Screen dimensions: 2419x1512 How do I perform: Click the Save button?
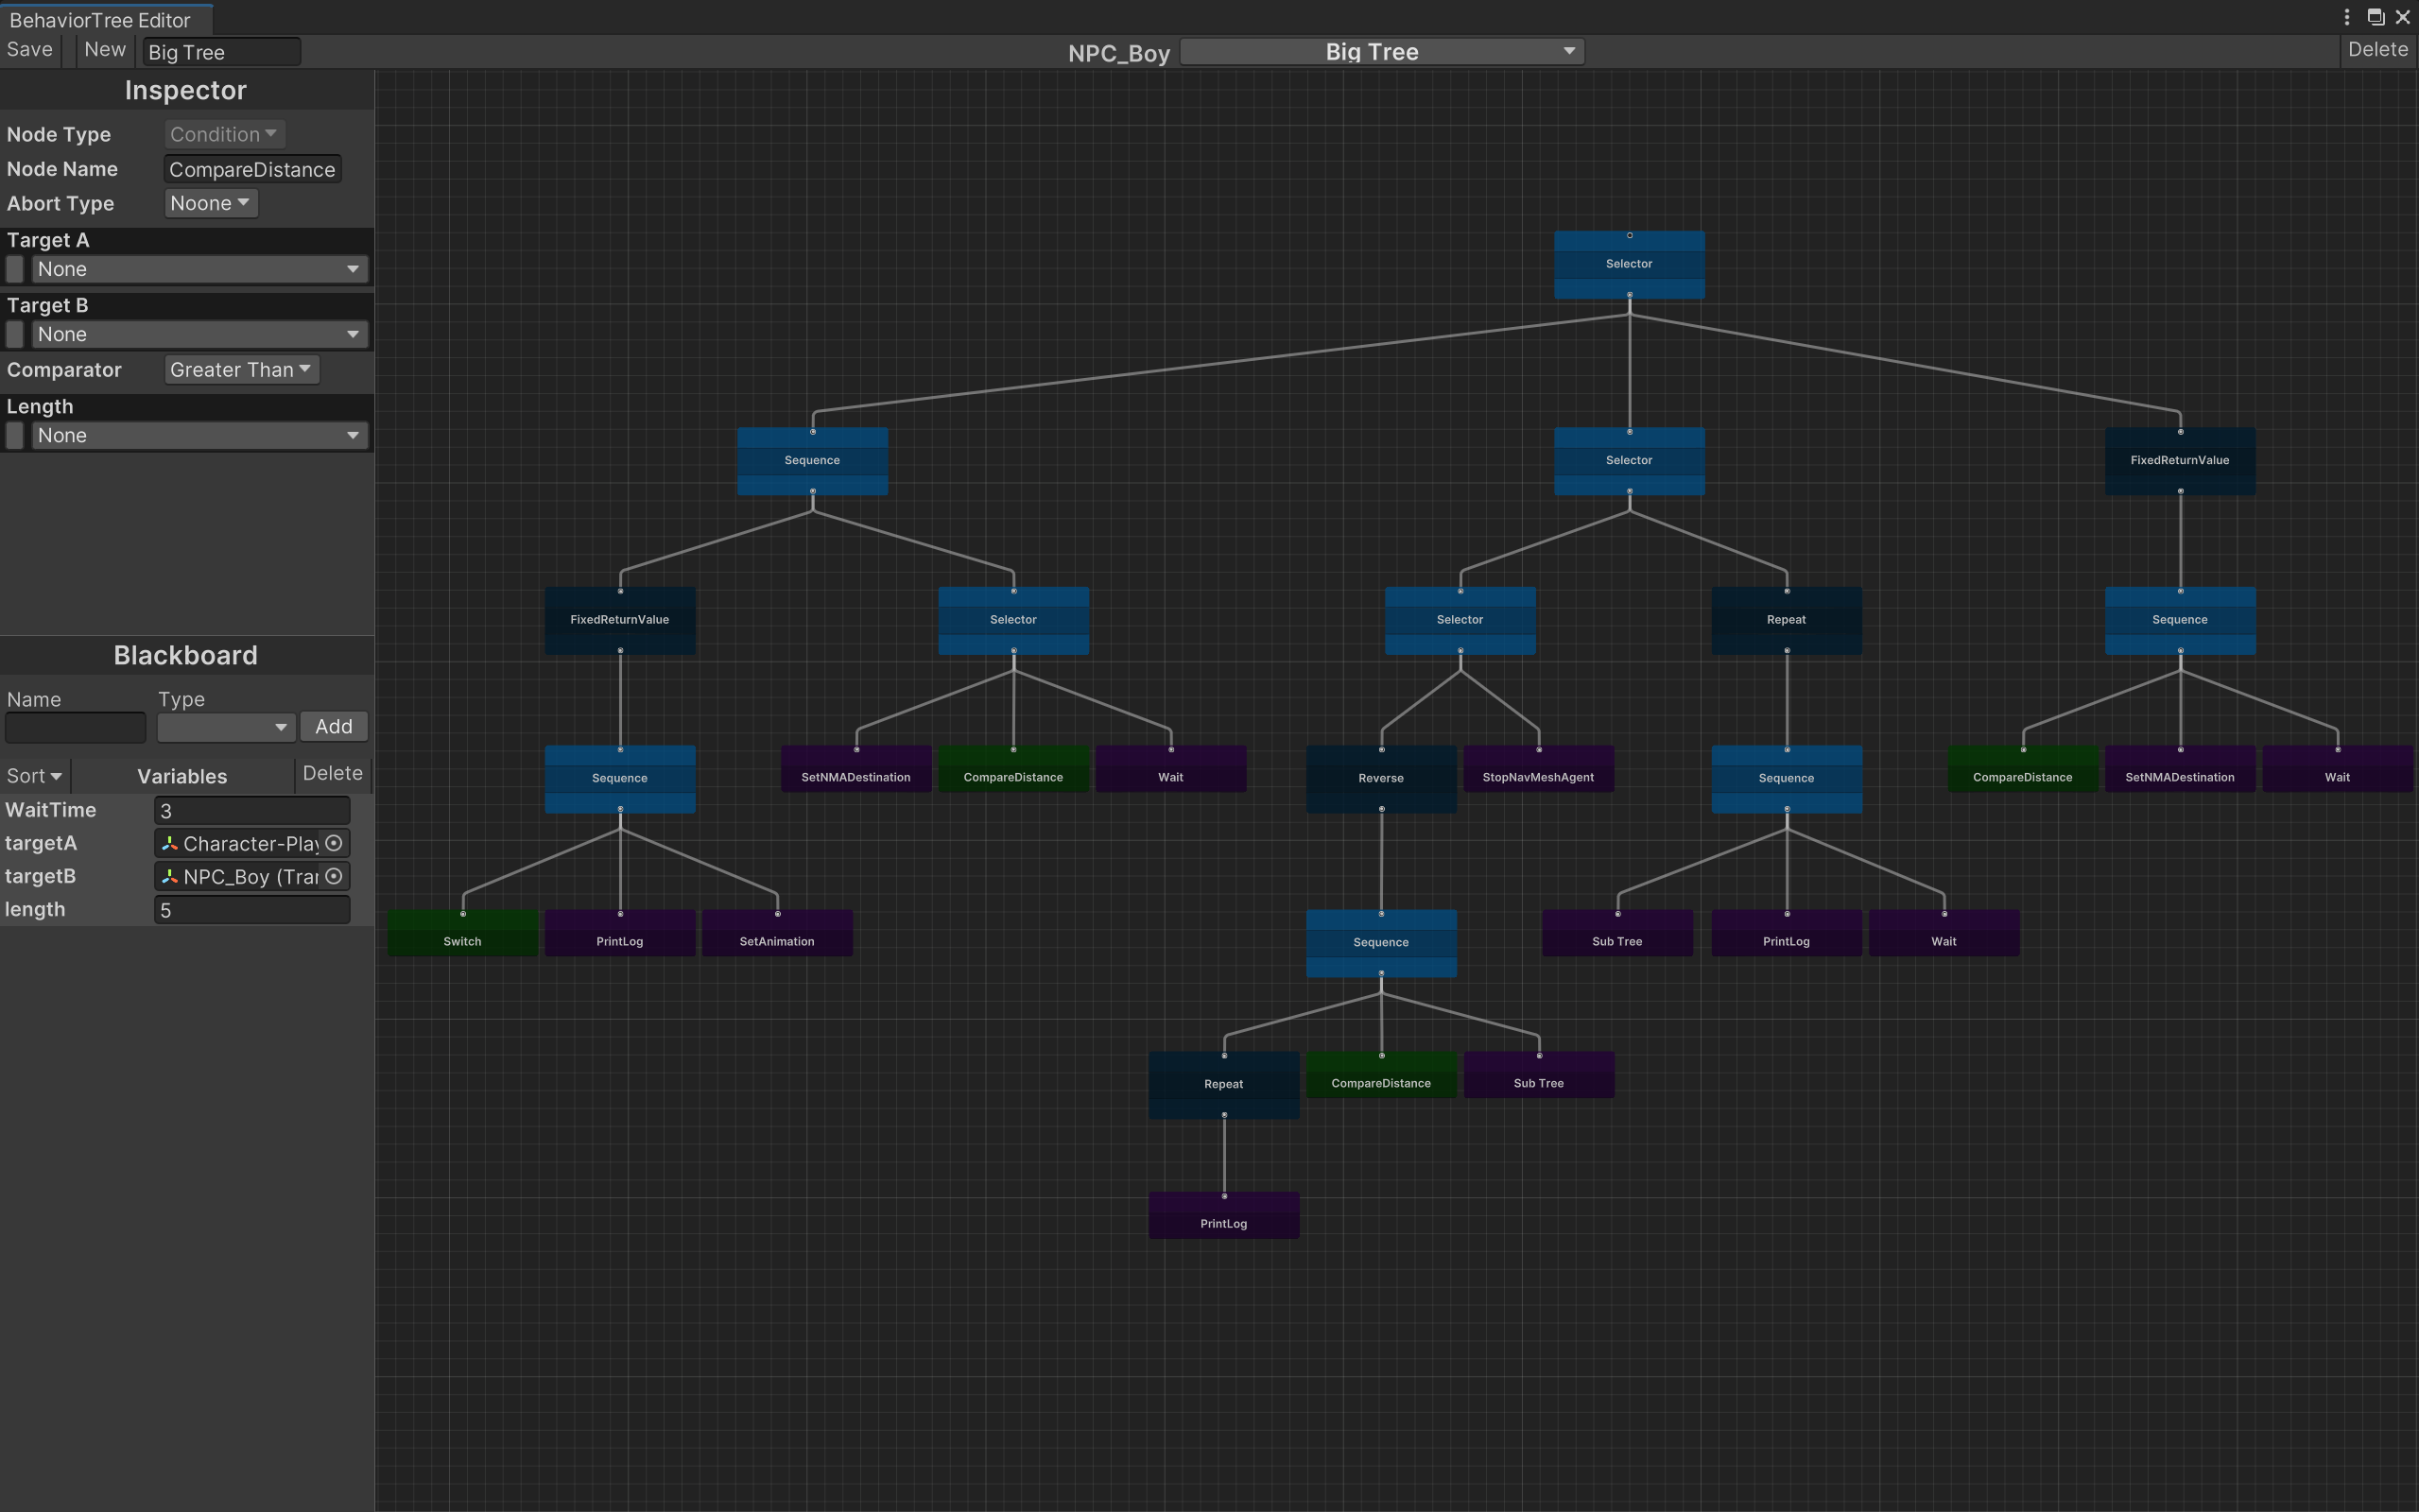30,50
